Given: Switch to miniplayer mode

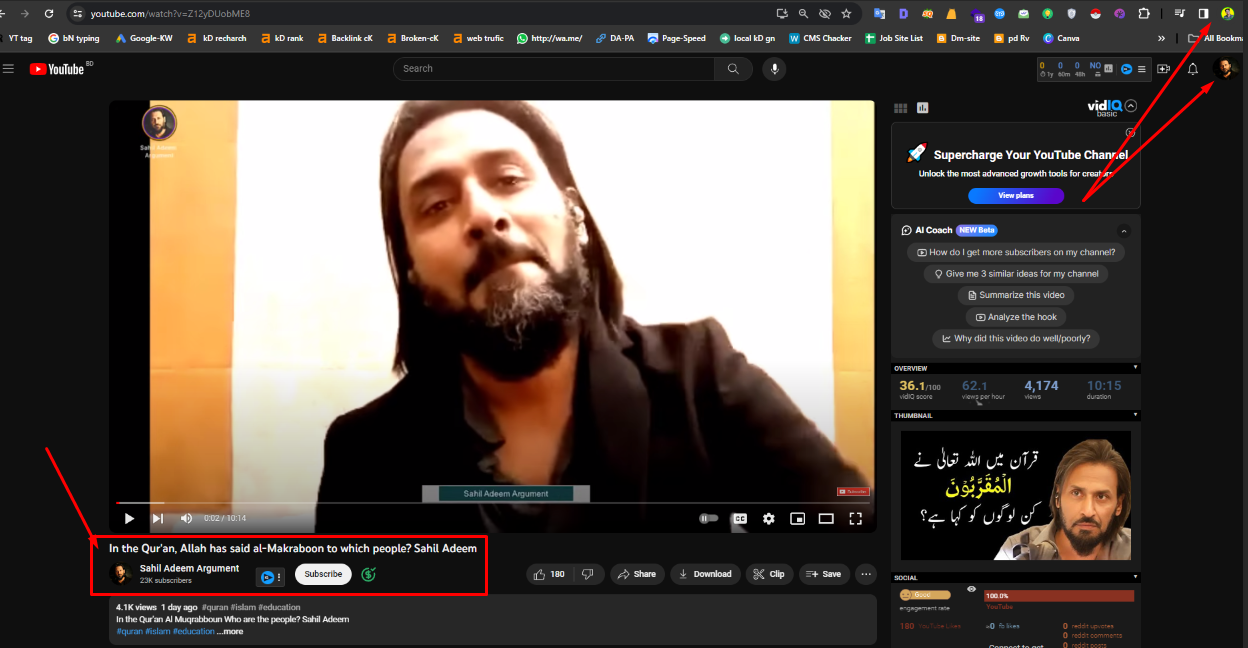Looking at the screenshot, I should pos(797,518).
